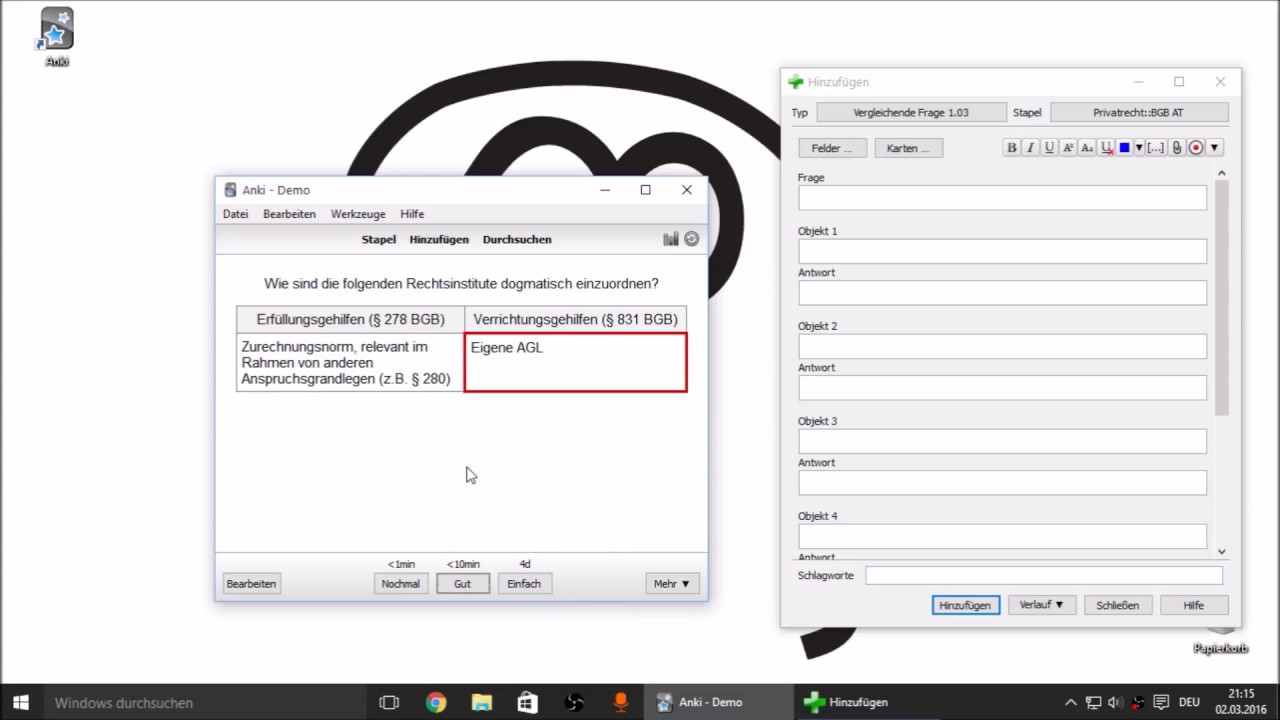
Task: Toggle bold formatting in Hinzufügen toolbar
Action: tap(1012, 148)
